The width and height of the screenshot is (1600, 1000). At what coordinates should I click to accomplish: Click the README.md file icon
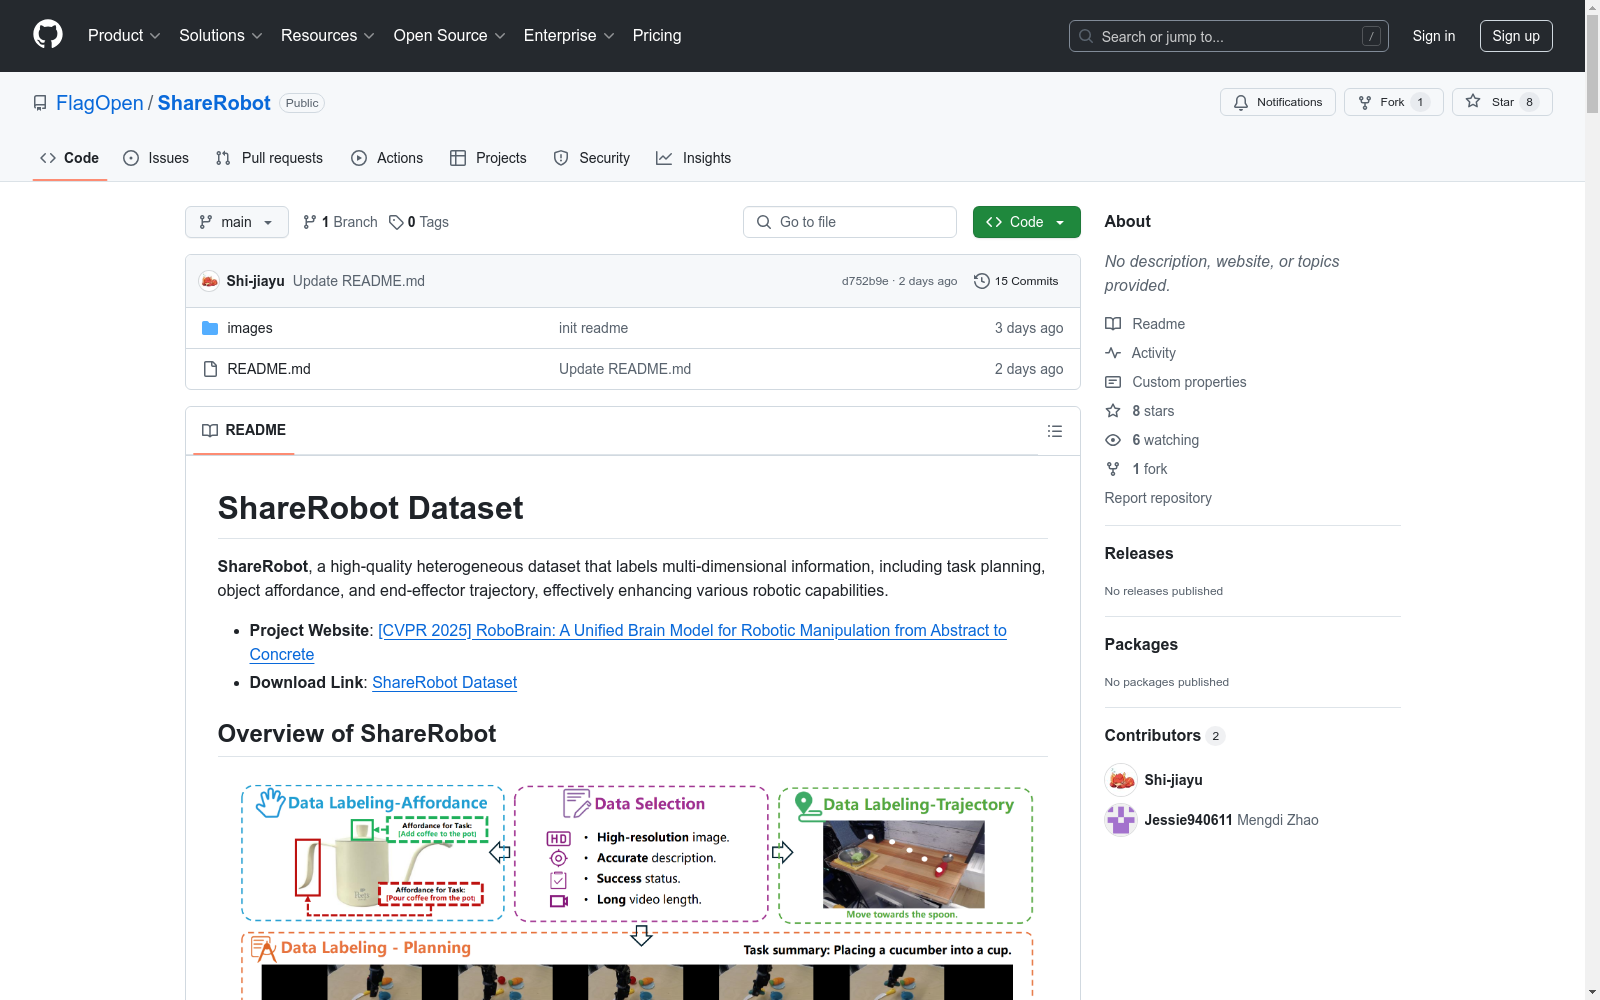tap(210, 369)
